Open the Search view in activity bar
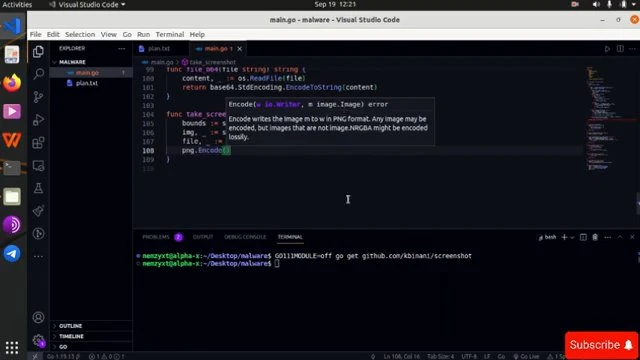Viewport: 640px width, 360px height. click(38, 74)
